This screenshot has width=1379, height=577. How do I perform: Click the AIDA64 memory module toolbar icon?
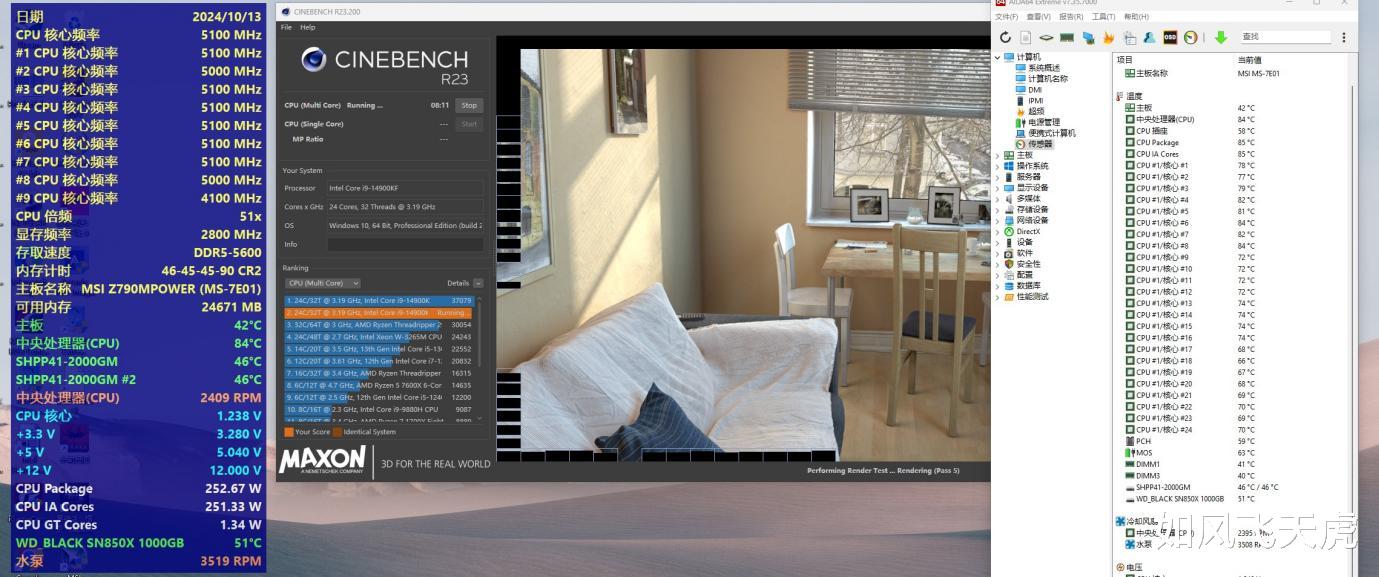1067,38
